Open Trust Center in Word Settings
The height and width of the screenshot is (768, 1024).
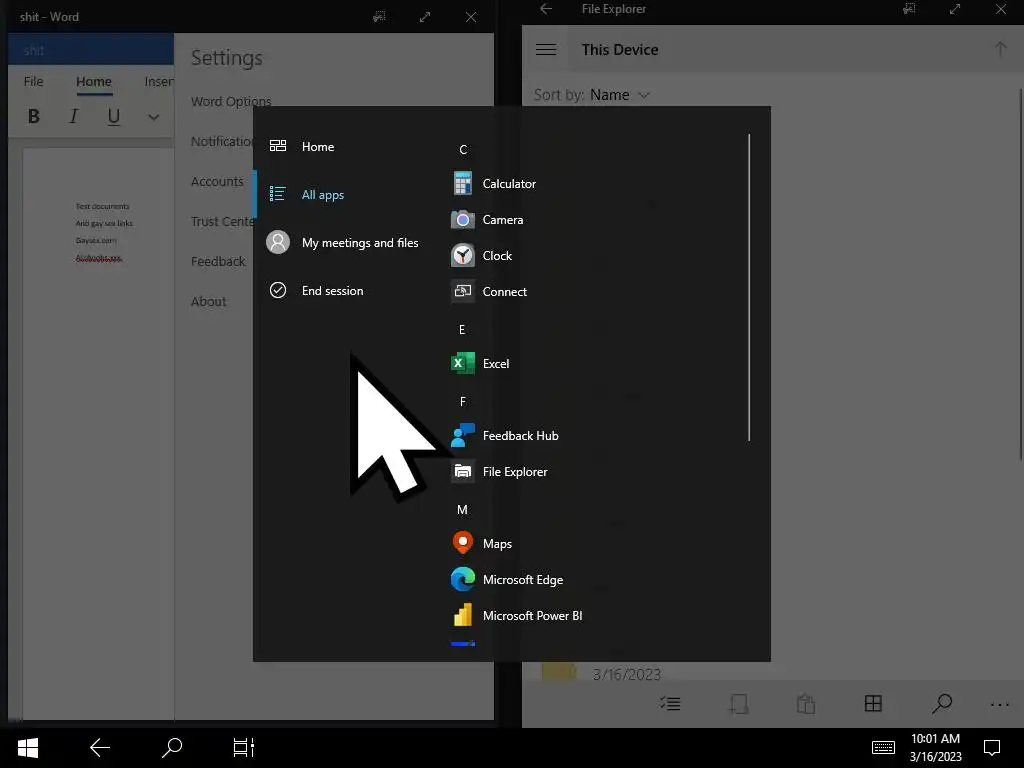[x=222, y=221]
